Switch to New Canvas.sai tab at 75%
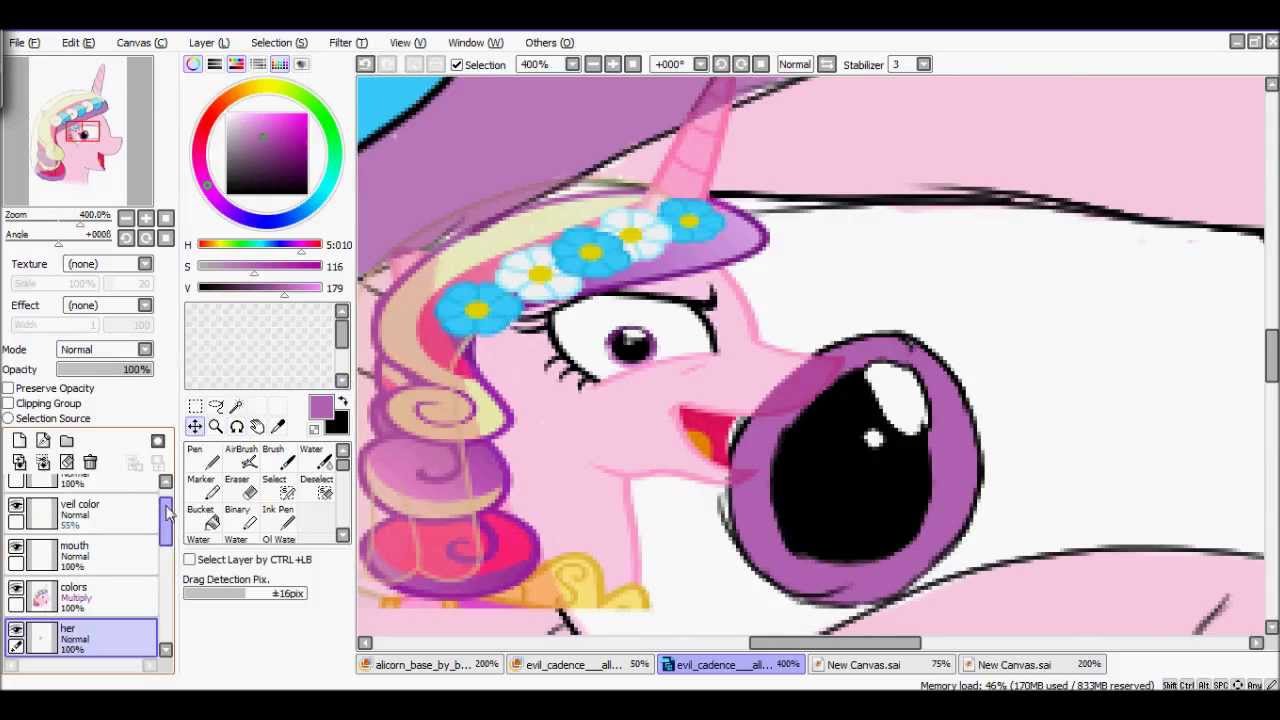The image size is (1280, 720). pos(881,664)
